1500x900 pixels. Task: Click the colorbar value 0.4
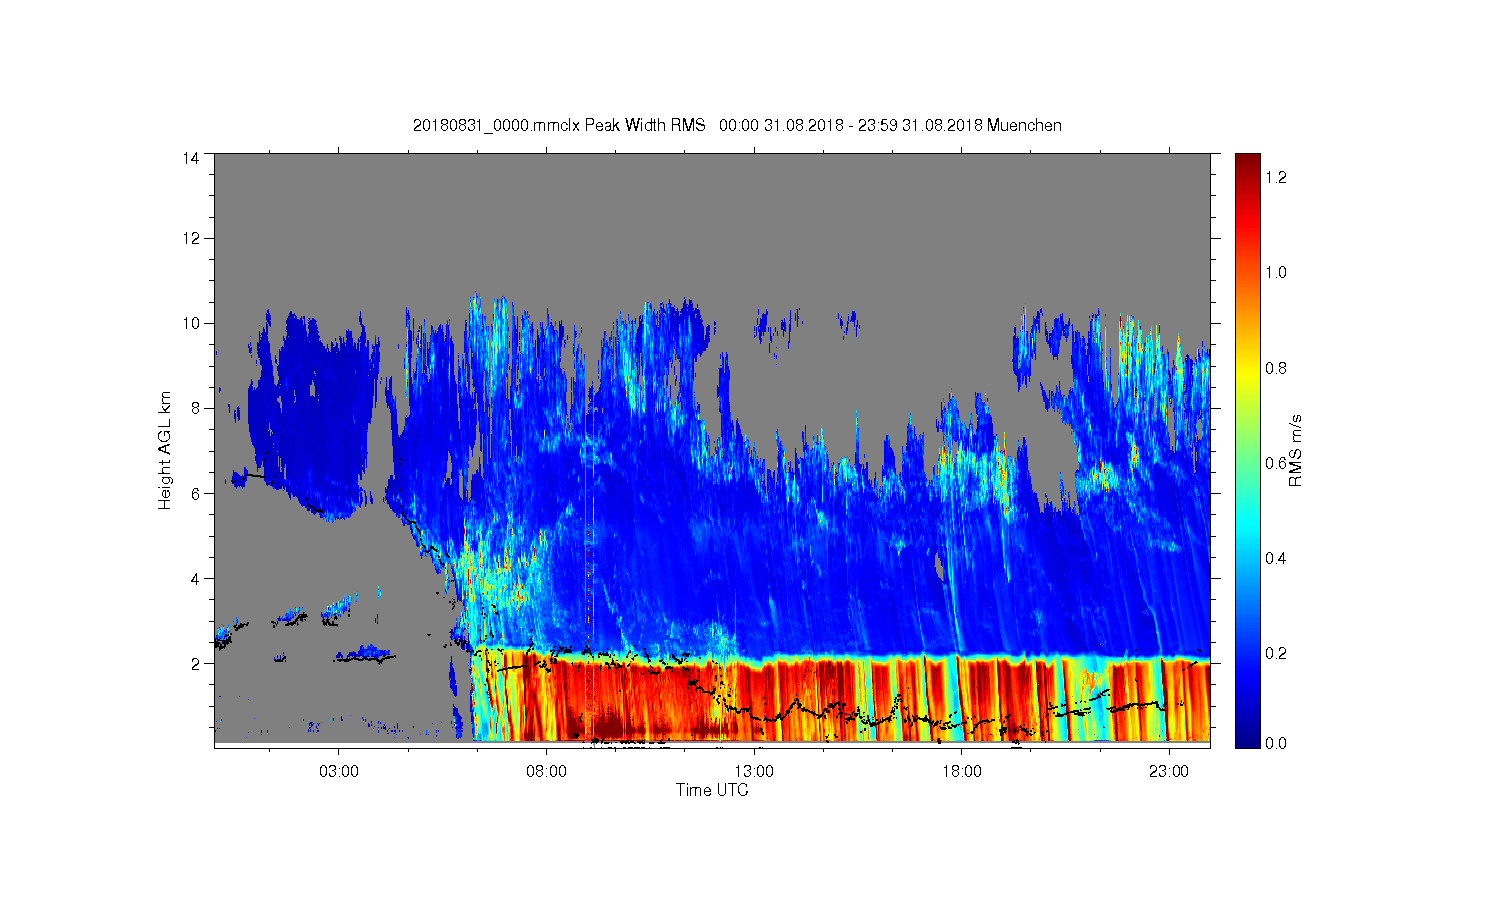click(1276, 558)
